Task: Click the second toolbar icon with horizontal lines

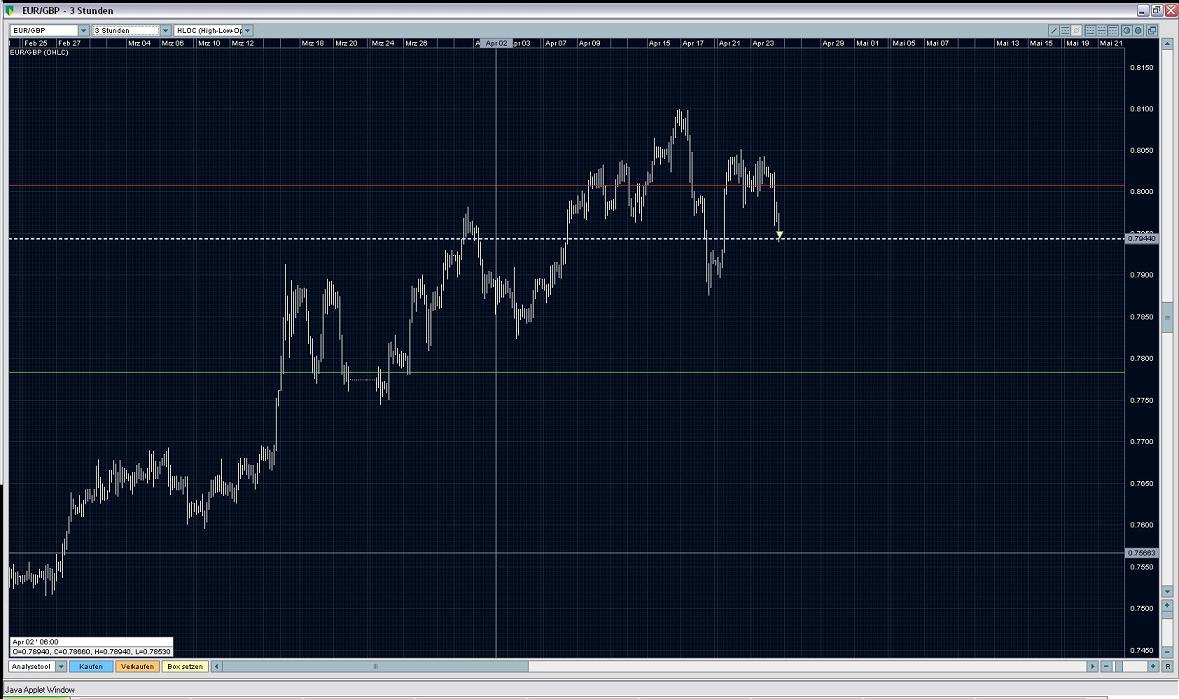Action: click(1065, 30)
